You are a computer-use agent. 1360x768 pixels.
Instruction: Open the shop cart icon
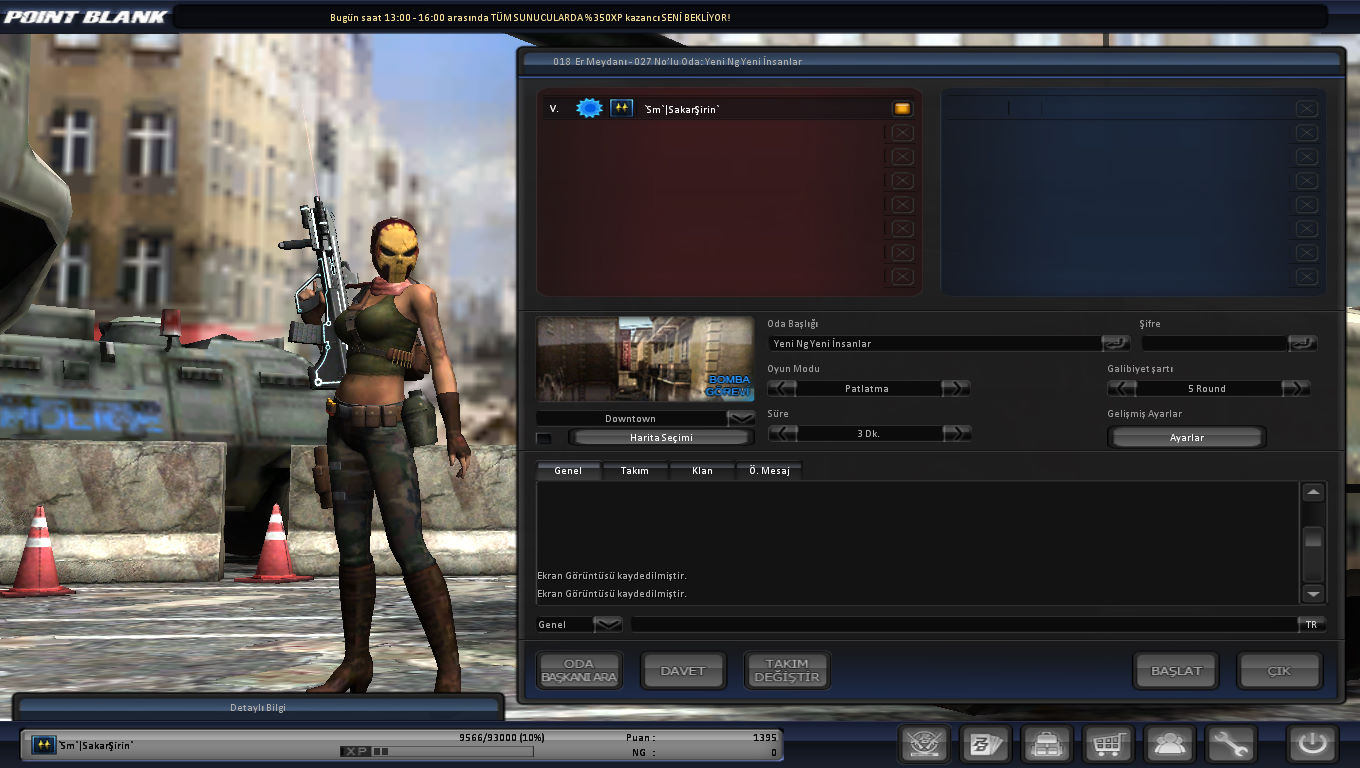click(x=1109, y=745)
